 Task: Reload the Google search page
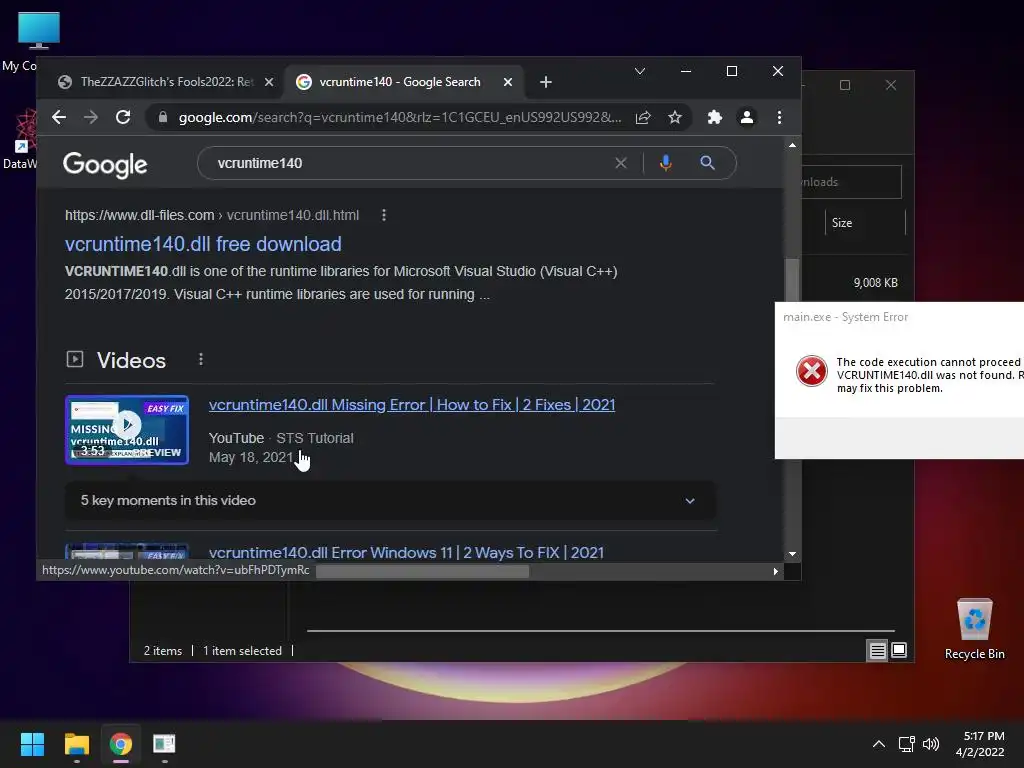point(123,118)
